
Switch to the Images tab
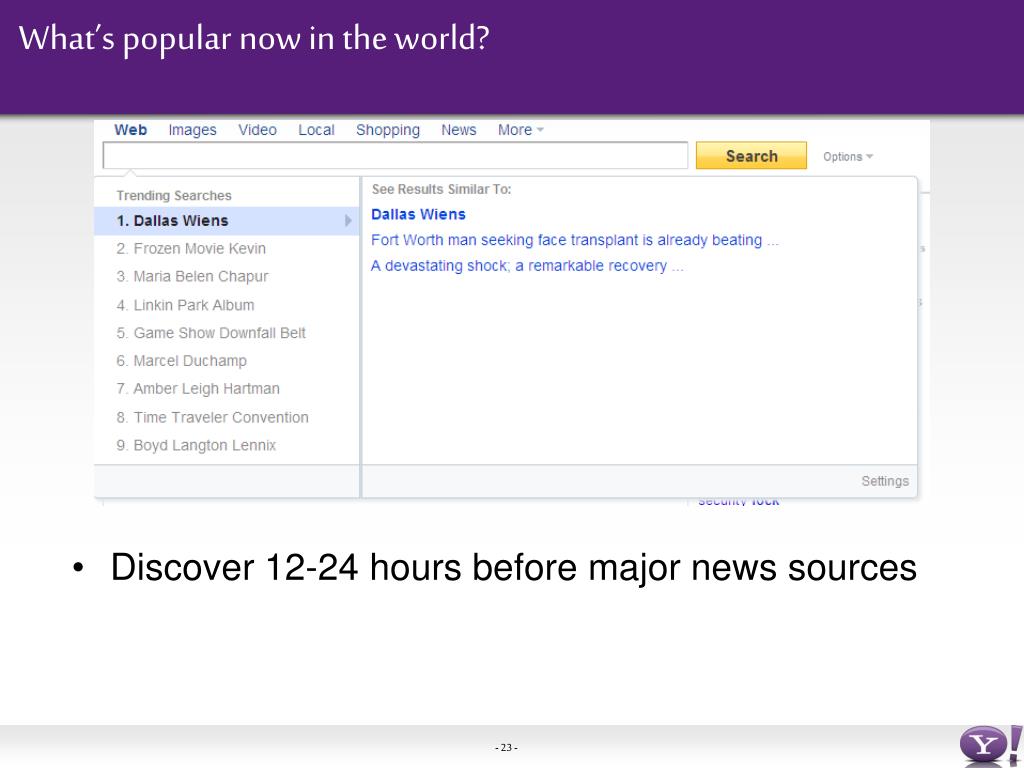click(192, 130)
